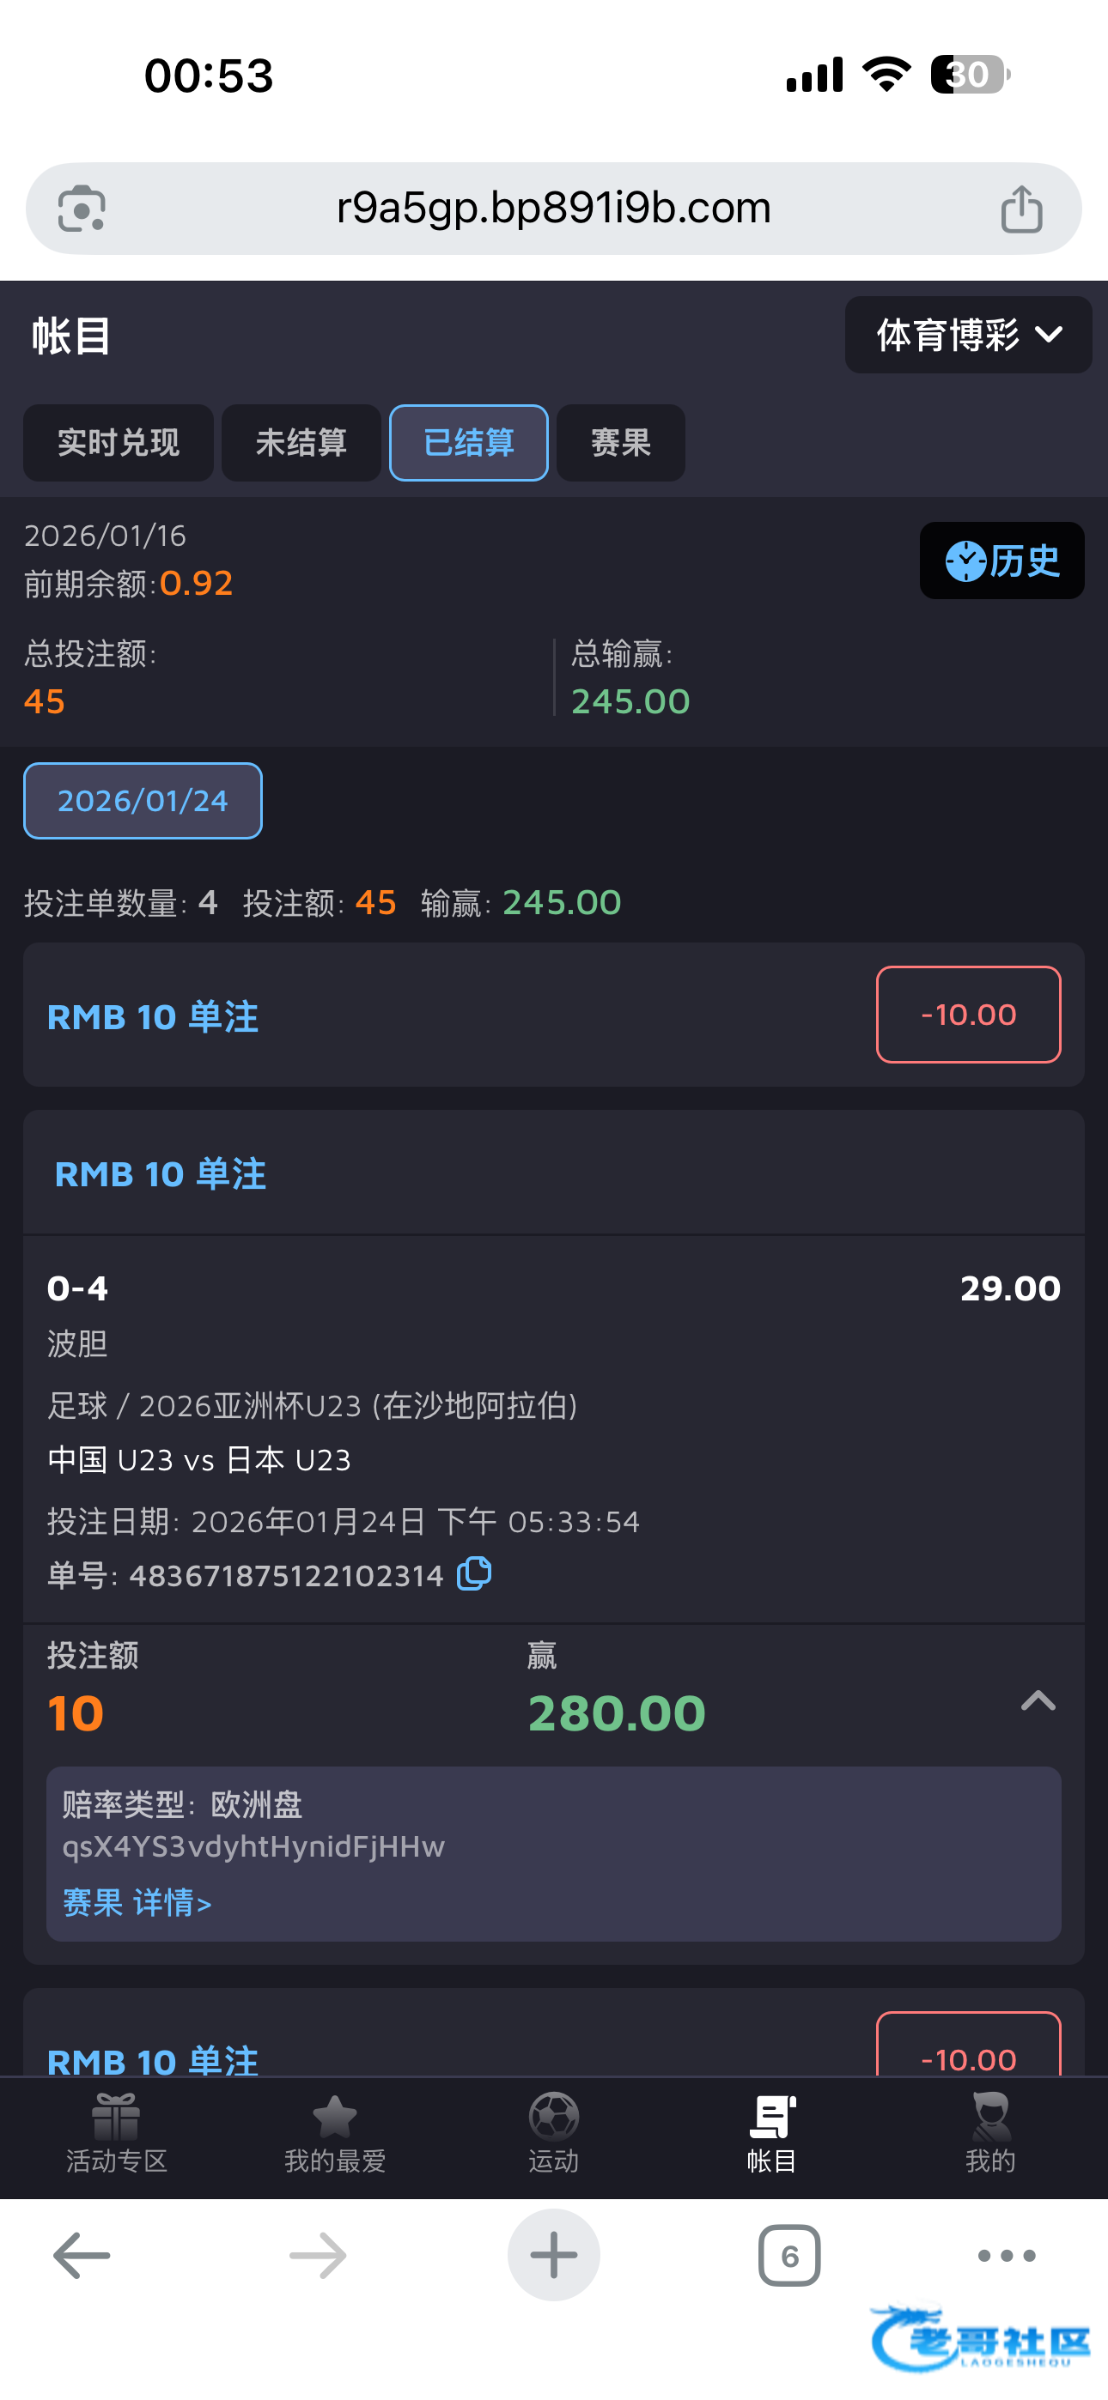Select the 赛果 tab
This screenshot has width=1108, height=2400.
click(621, 443)
